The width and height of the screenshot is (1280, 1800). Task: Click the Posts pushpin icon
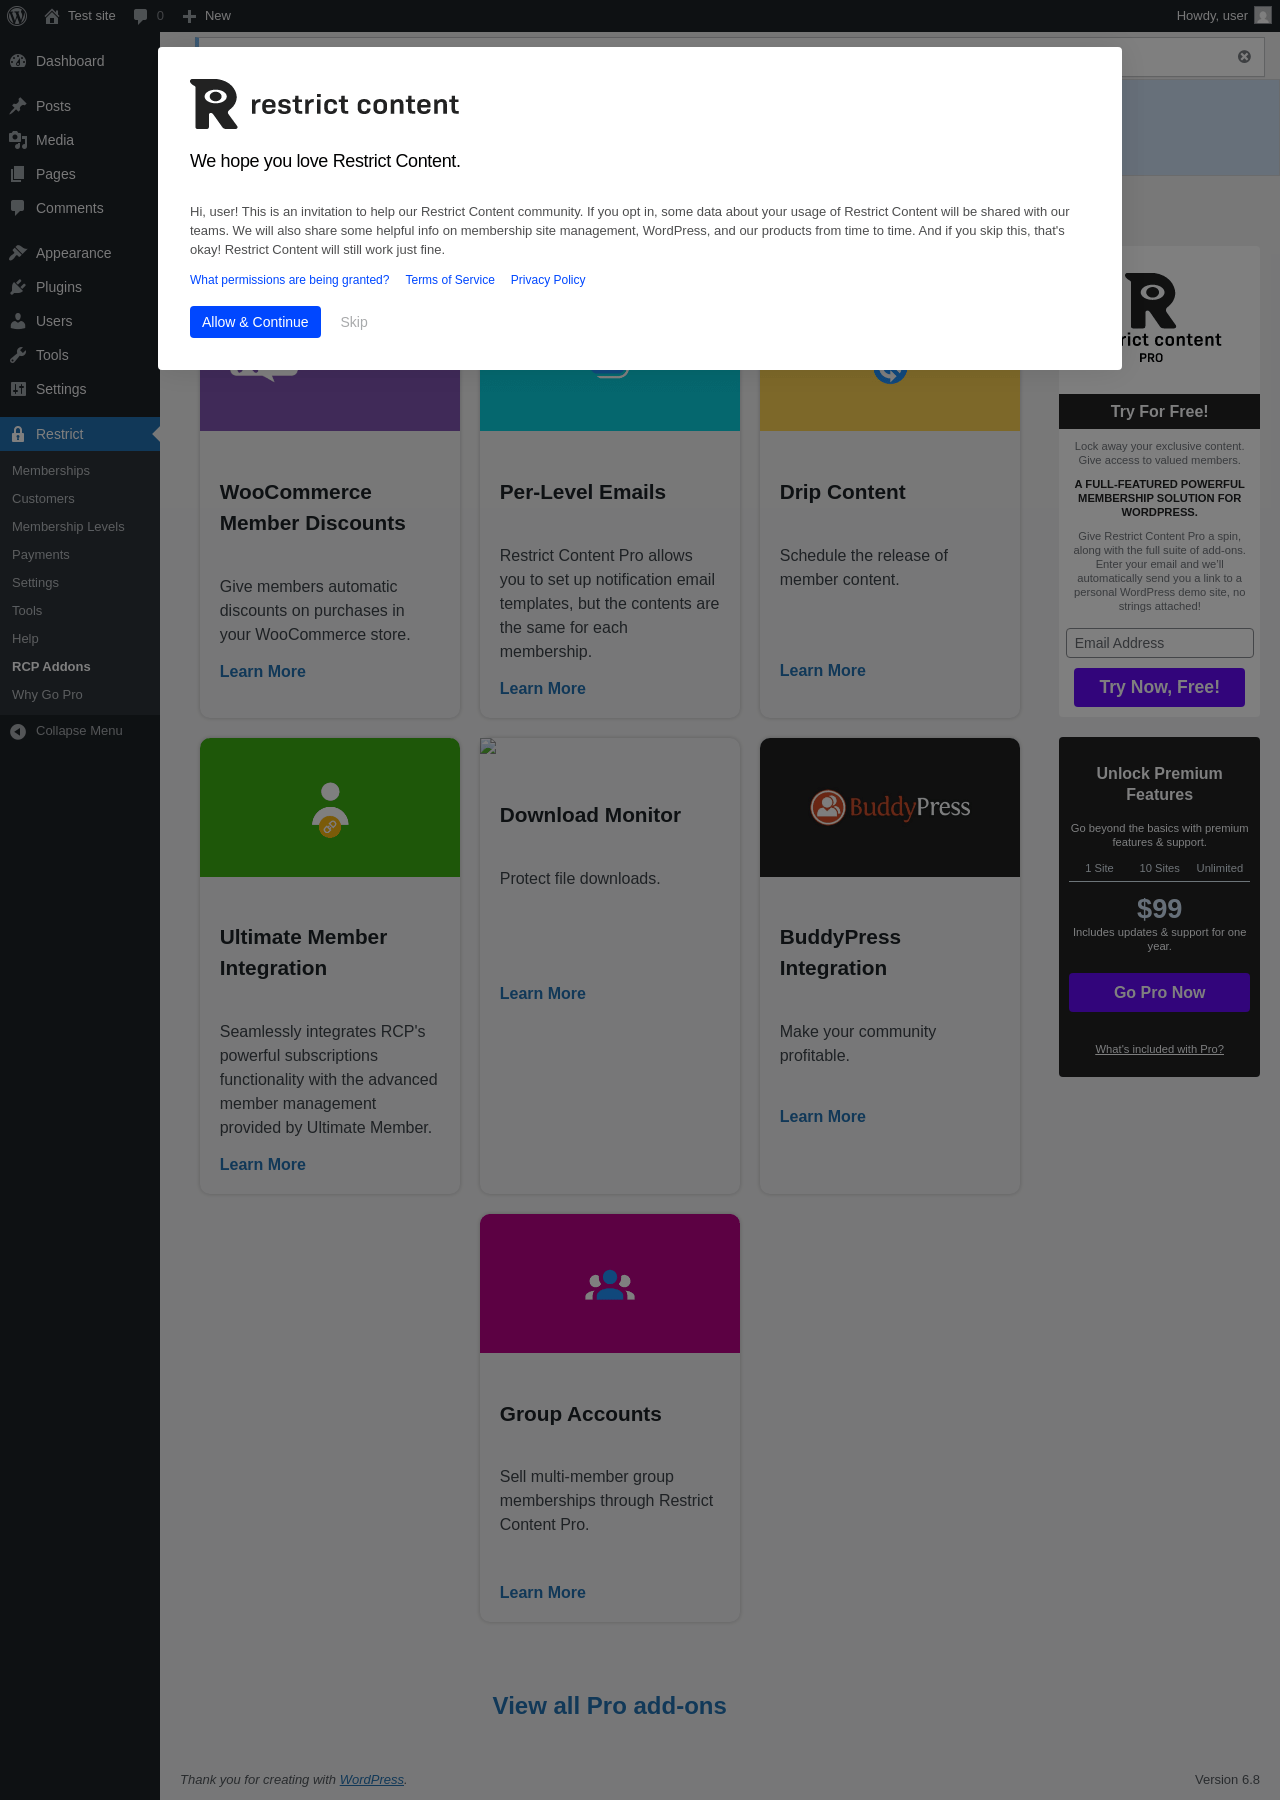[x=18, y=106]
